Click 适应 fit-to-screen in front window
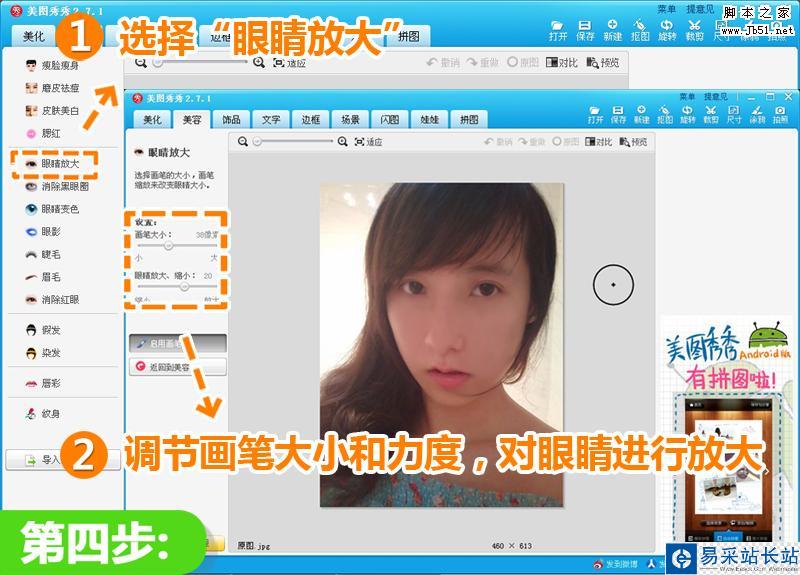Screen dimensions: 800x575 (369, 142)
